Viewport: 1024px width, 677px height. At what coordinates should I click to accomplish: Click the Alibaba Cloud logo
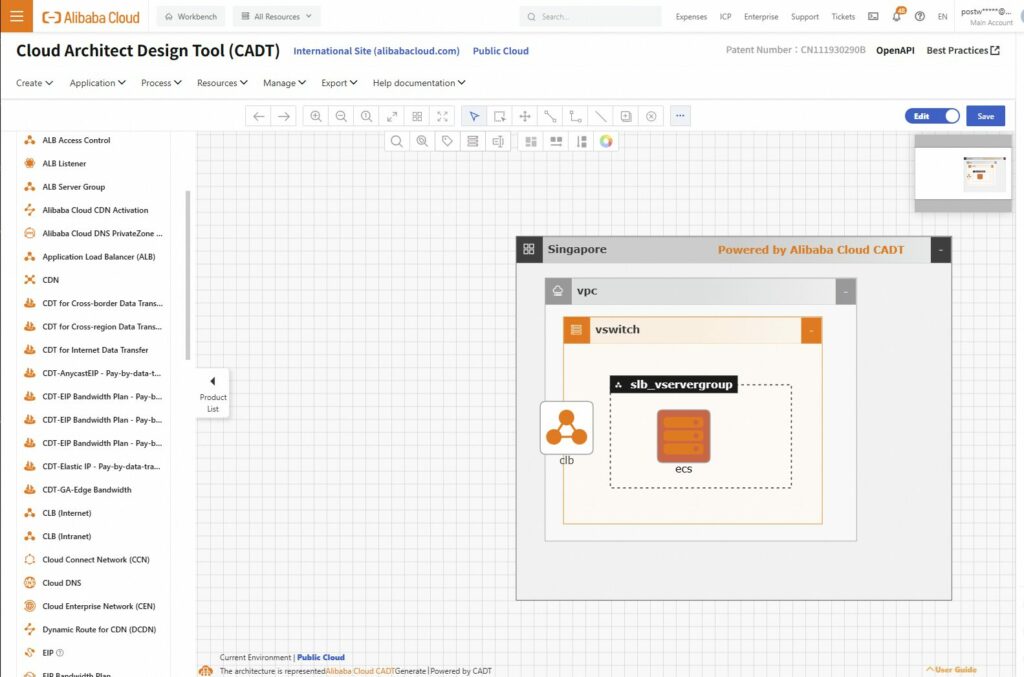(91, 17)
